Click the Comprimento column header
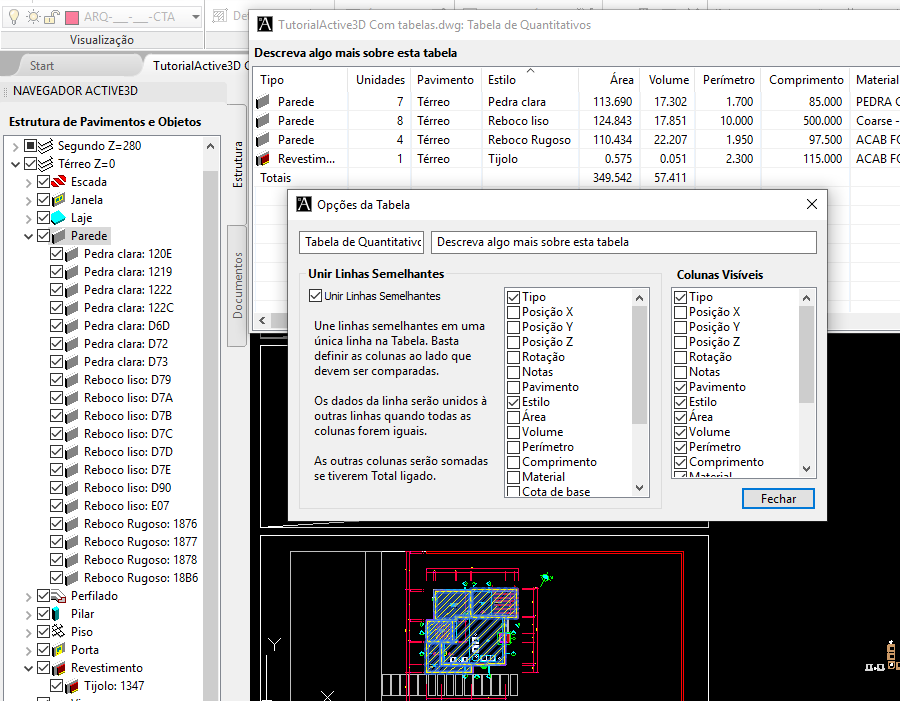The height and width of the screenshot is (701, 900). coord(806,80)
